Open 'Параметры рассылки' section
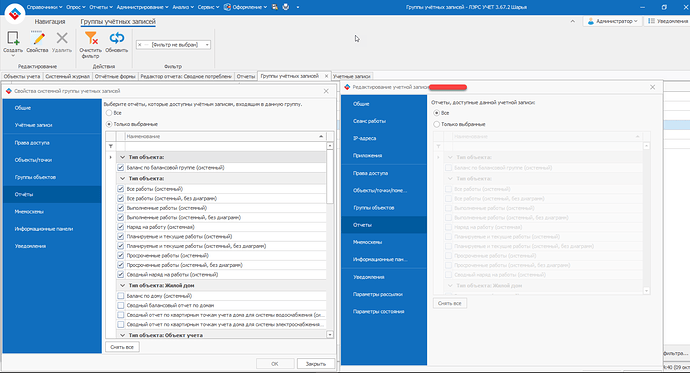The height and width of the screenshot is (373, 690). coord(384,294)
